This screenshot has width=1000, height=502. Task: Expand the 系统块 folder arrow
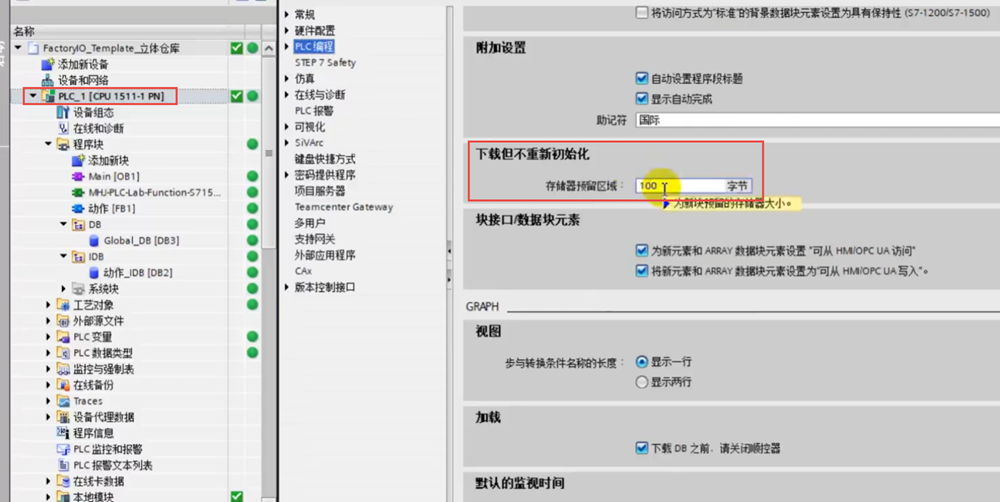[x=64, y=289]
